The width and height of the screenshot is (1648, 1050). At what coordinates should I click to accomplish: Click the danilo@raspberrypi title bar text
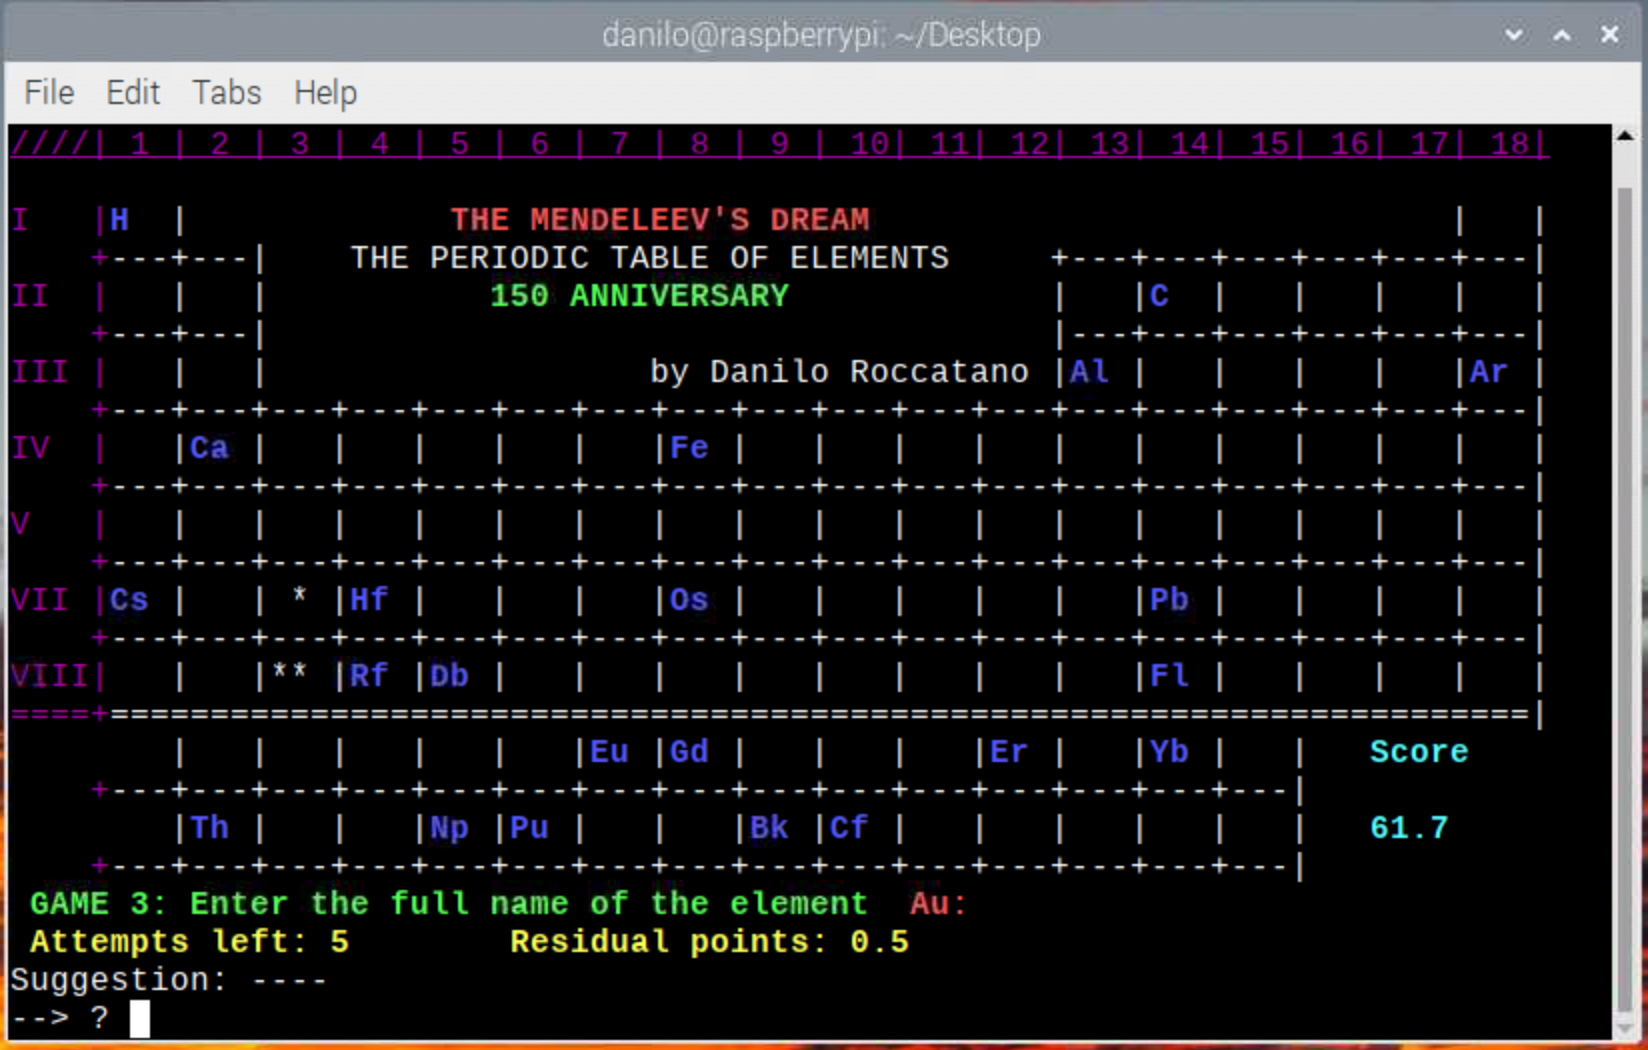[x=822, y=34]
